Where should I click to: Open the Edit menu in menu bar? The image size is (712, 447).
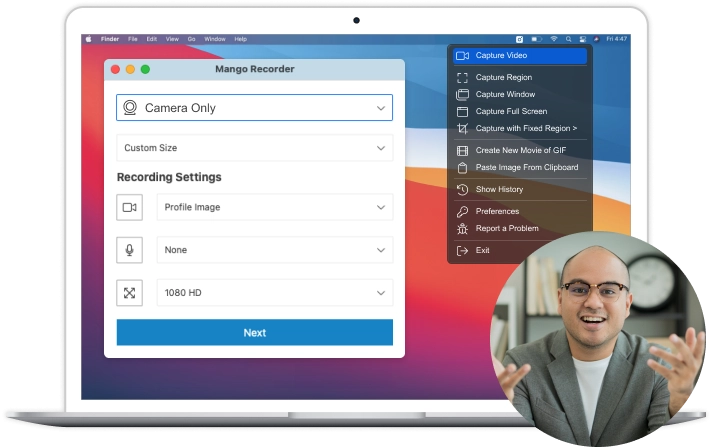coord(152,39)
